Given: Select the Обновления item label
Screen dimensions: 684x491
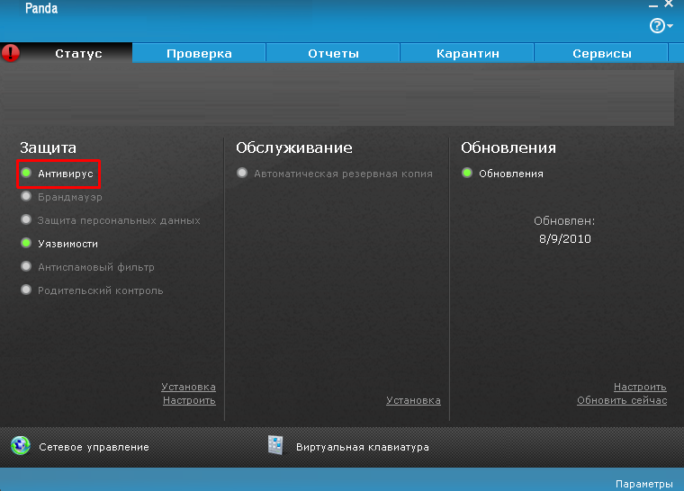Looking at the screenshot, I should (x=511, y=174).
